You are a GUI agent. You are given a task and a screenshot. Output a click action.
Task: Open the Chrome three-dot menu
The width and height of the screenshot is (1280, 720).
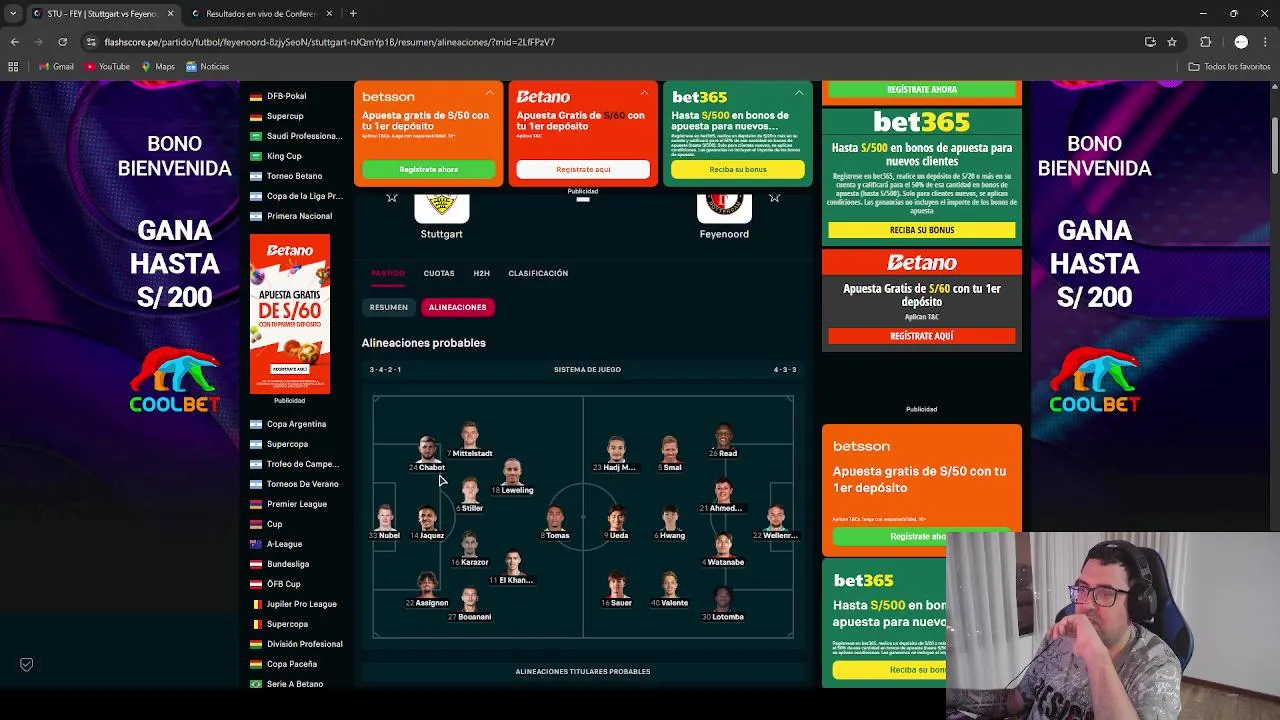[1265, 42]
